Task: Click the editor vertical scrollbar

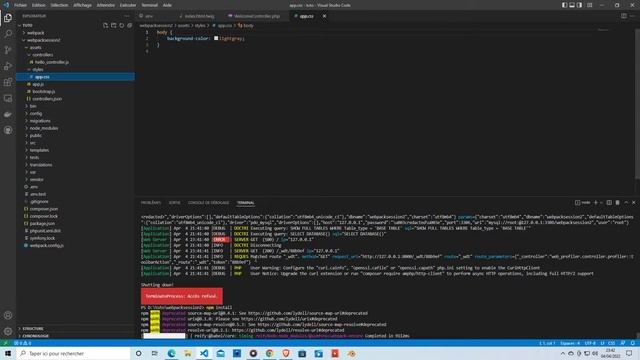Action: point(637,105)
